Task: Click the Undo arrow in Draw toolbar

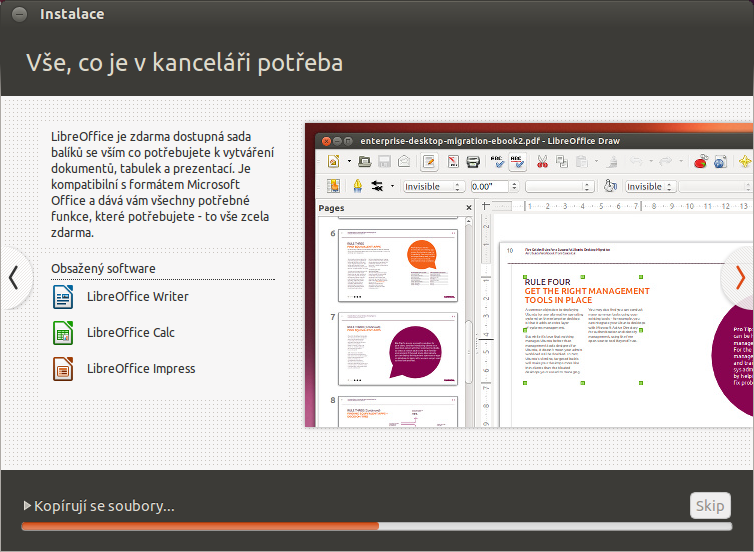Action: tap(636, 162)
